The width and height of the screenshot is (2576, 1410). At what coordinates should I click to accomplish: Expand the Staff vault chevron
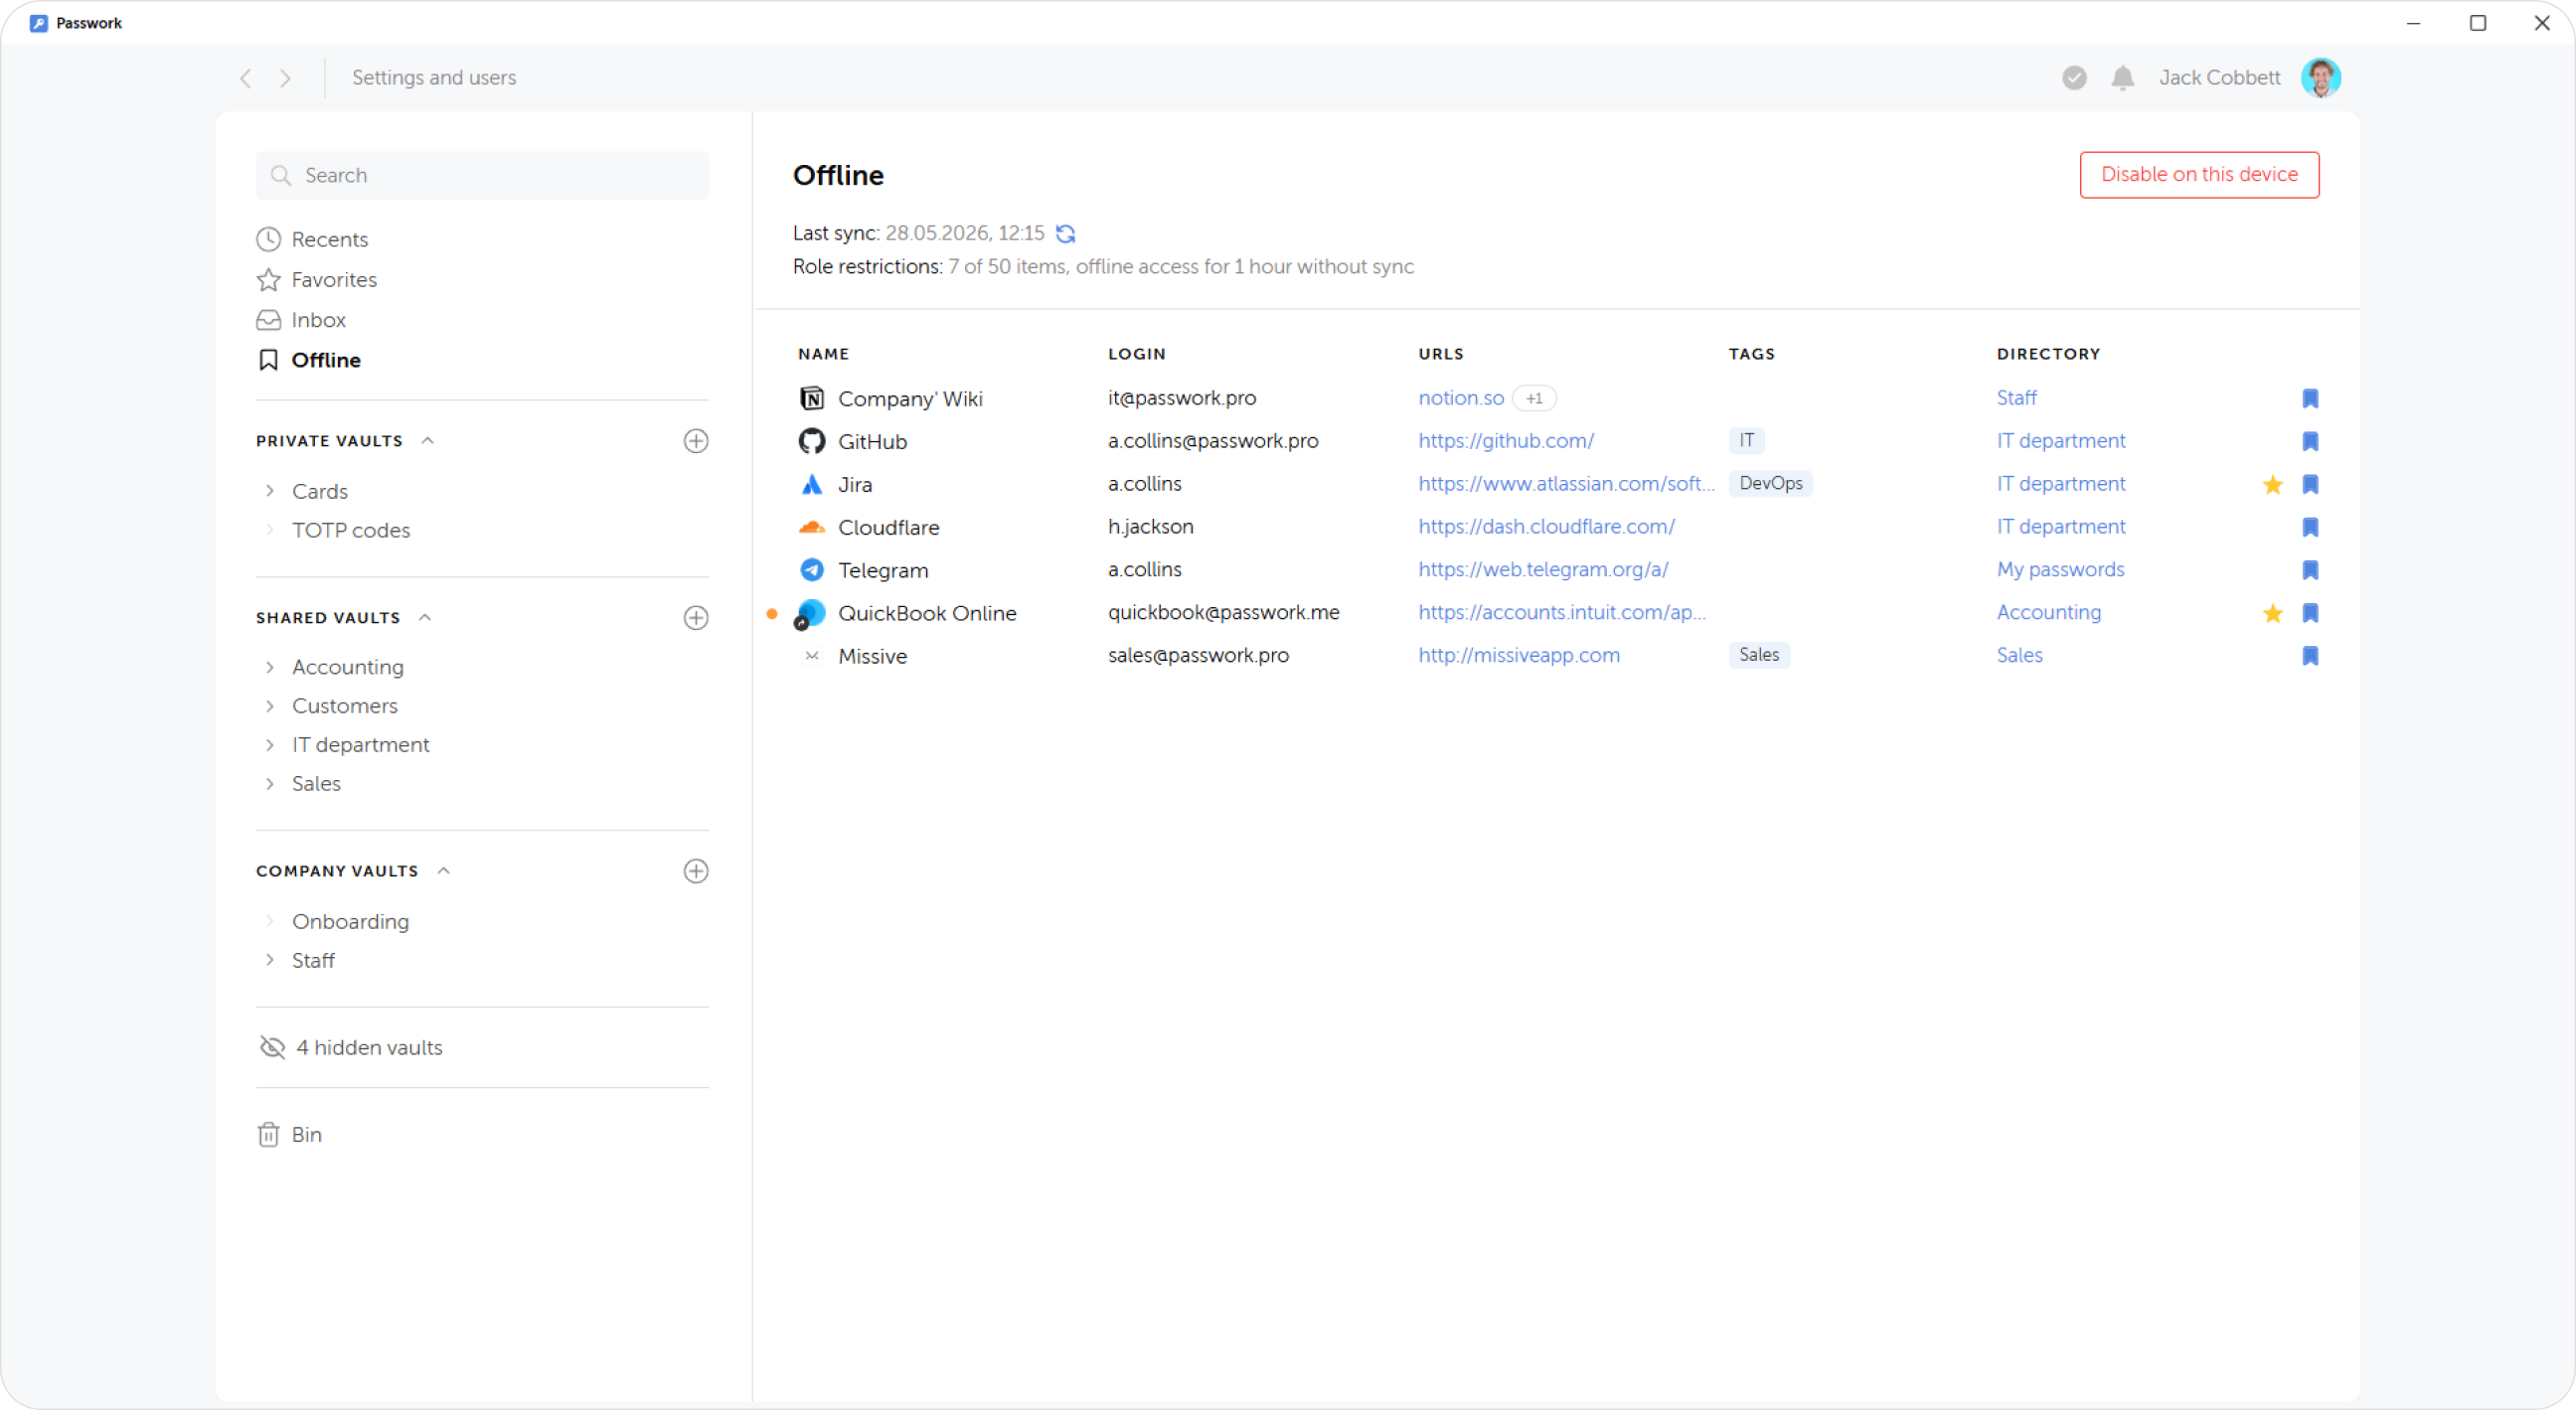click(x=269, y=960)
